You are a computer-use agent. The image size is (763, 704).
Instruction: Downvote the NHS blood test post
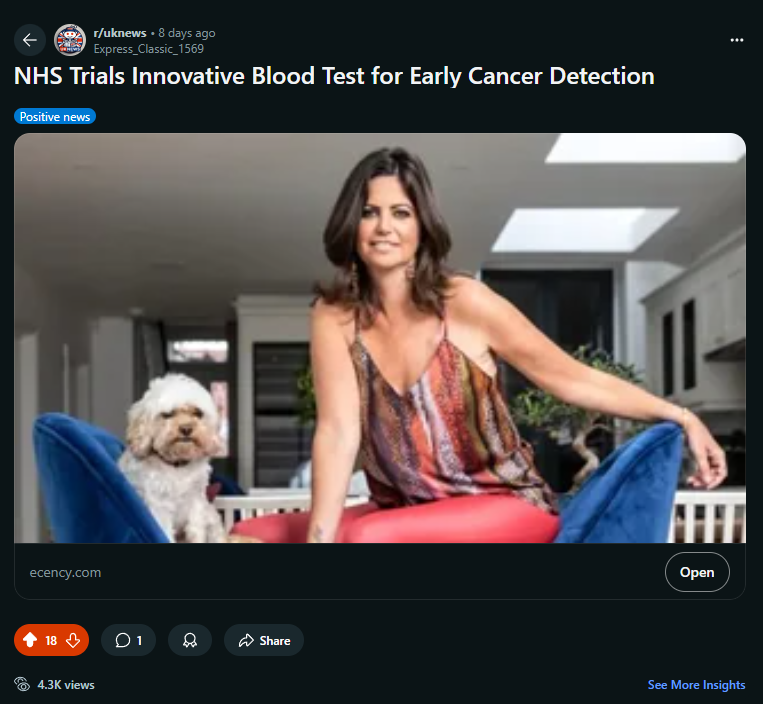click(73, 640)
